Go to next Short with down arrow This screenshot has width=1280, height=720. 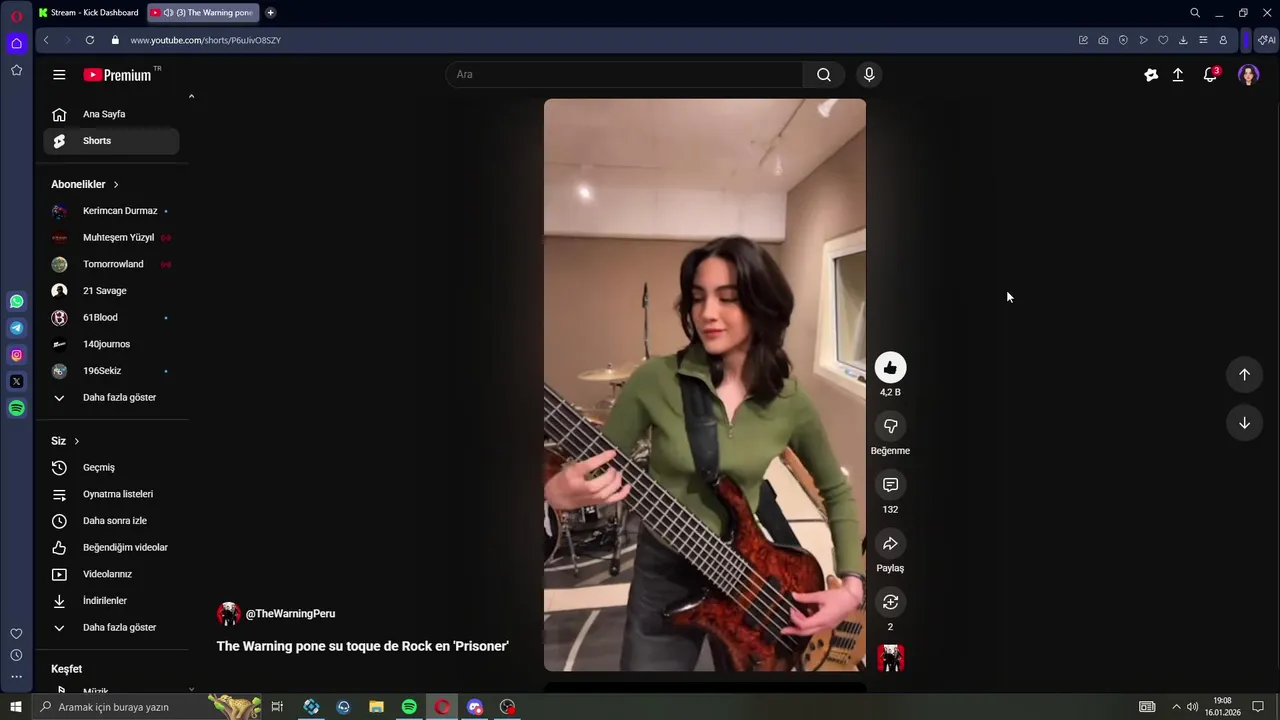[1244, 423]
